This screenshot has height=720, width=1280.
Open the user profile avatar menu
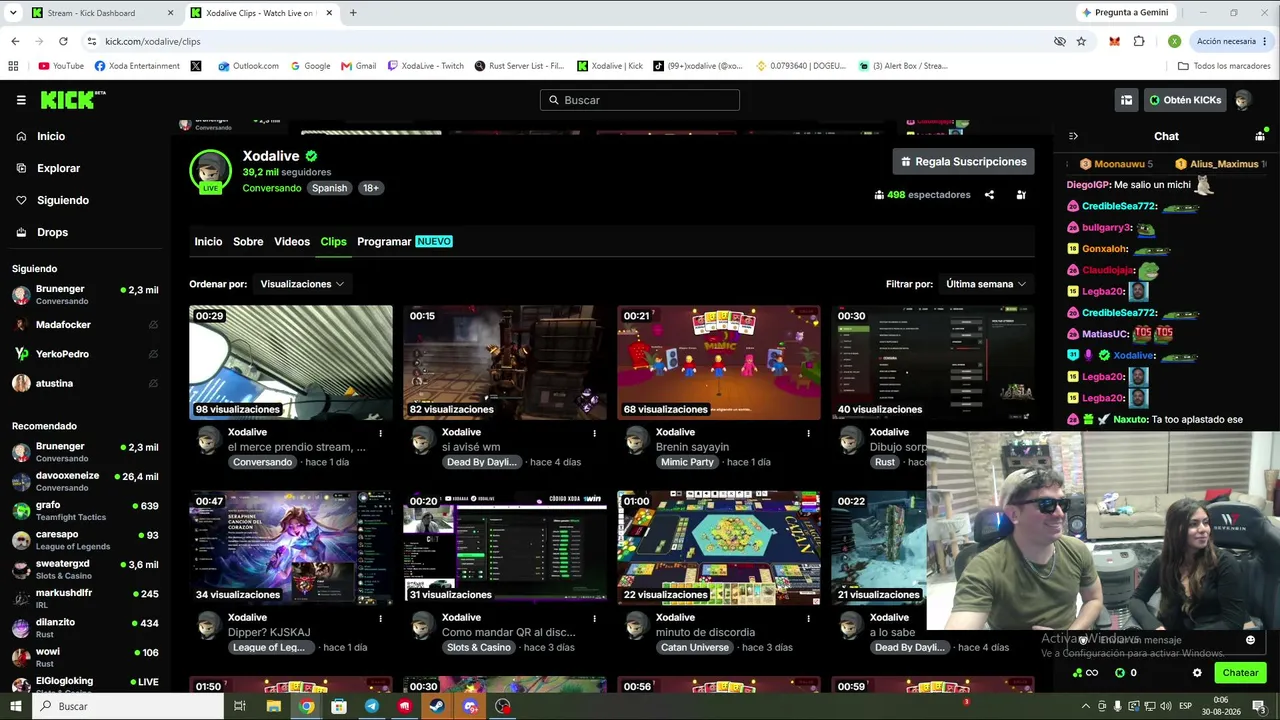point(1243,100)
